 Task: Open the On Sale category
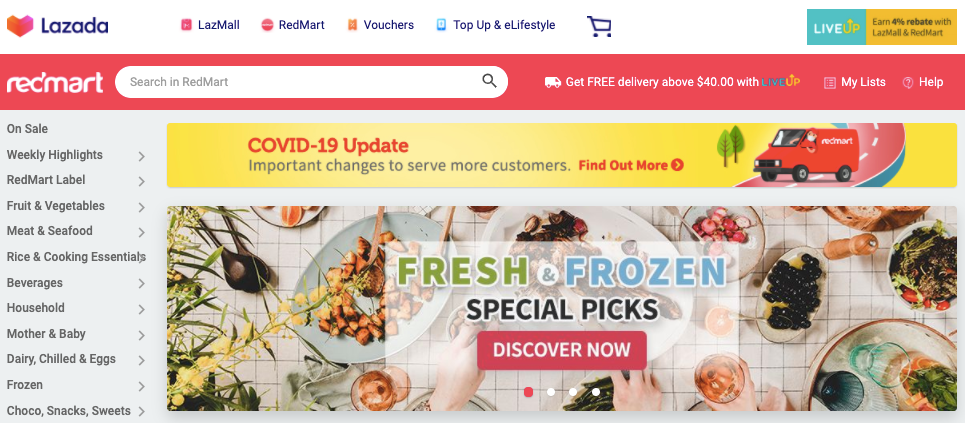pos(27,129)
